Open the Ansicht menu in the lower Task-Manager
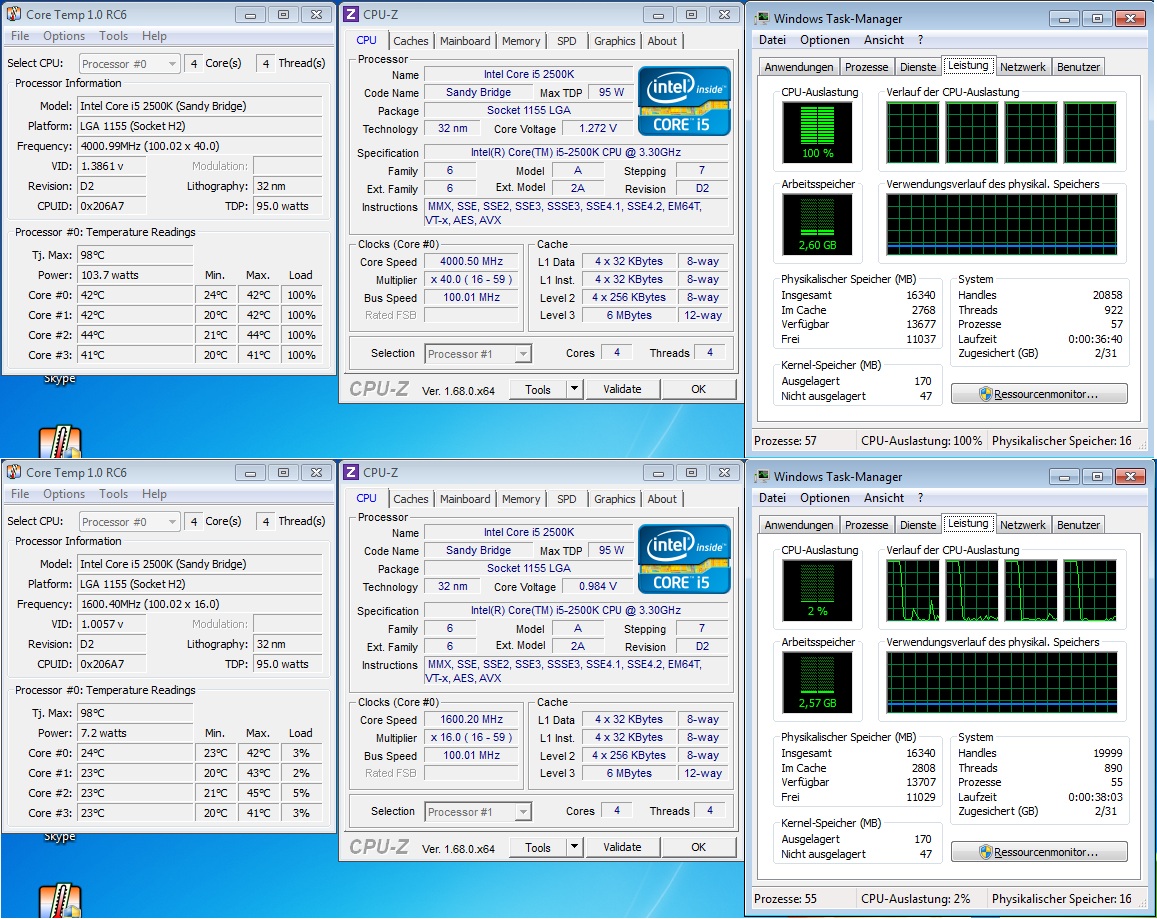This screenshot has width=1157, height=919. point(883,498)
